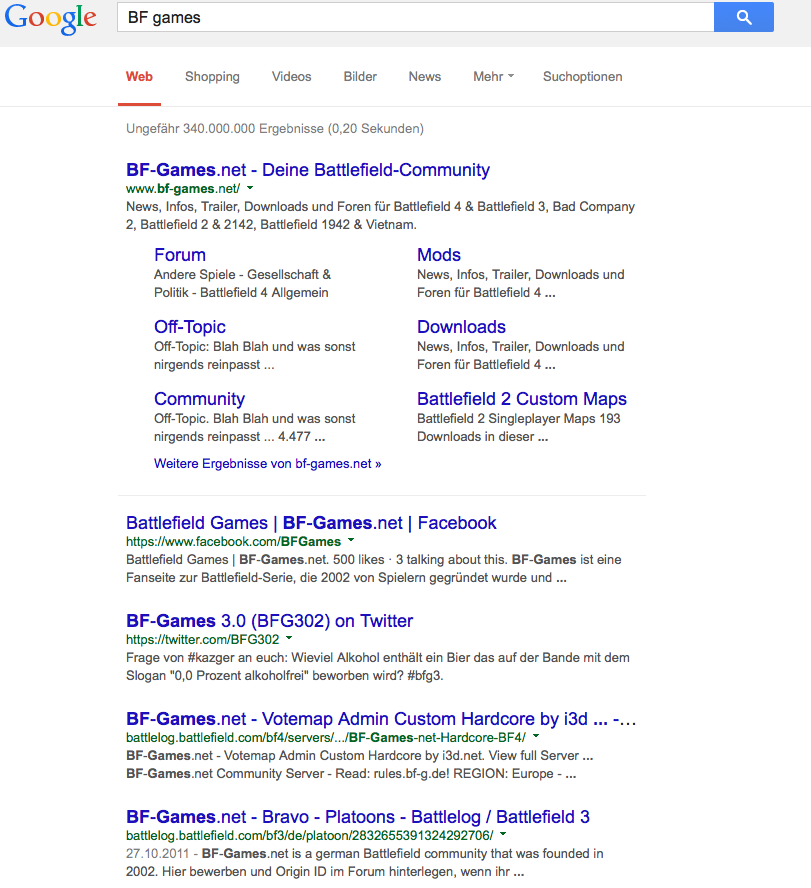Viewport: 811px width, 888px height.
Task: Select the Web tab
Action: 139,76
